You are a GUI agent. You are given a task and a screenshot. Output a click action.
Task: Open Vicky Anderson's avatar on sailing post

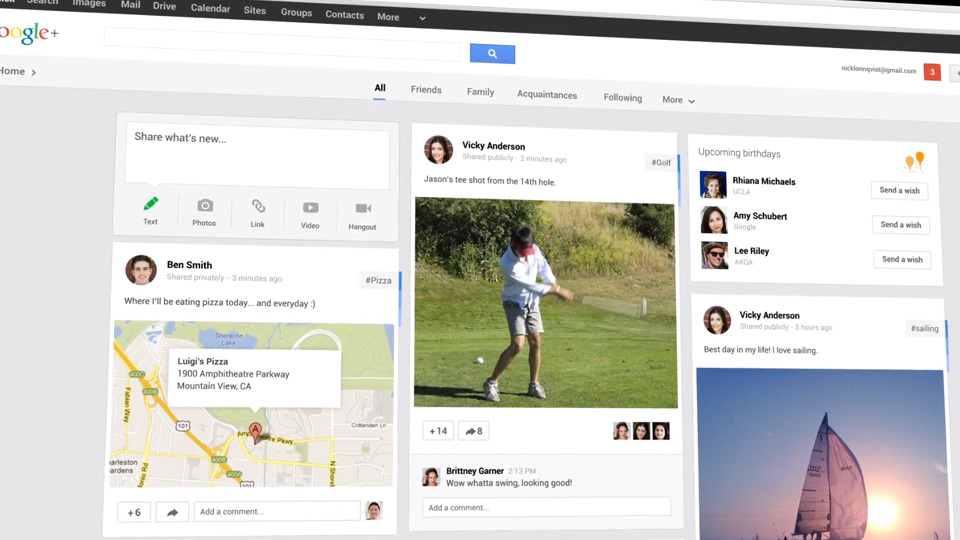pyautogui.click(x=717, y=320)
